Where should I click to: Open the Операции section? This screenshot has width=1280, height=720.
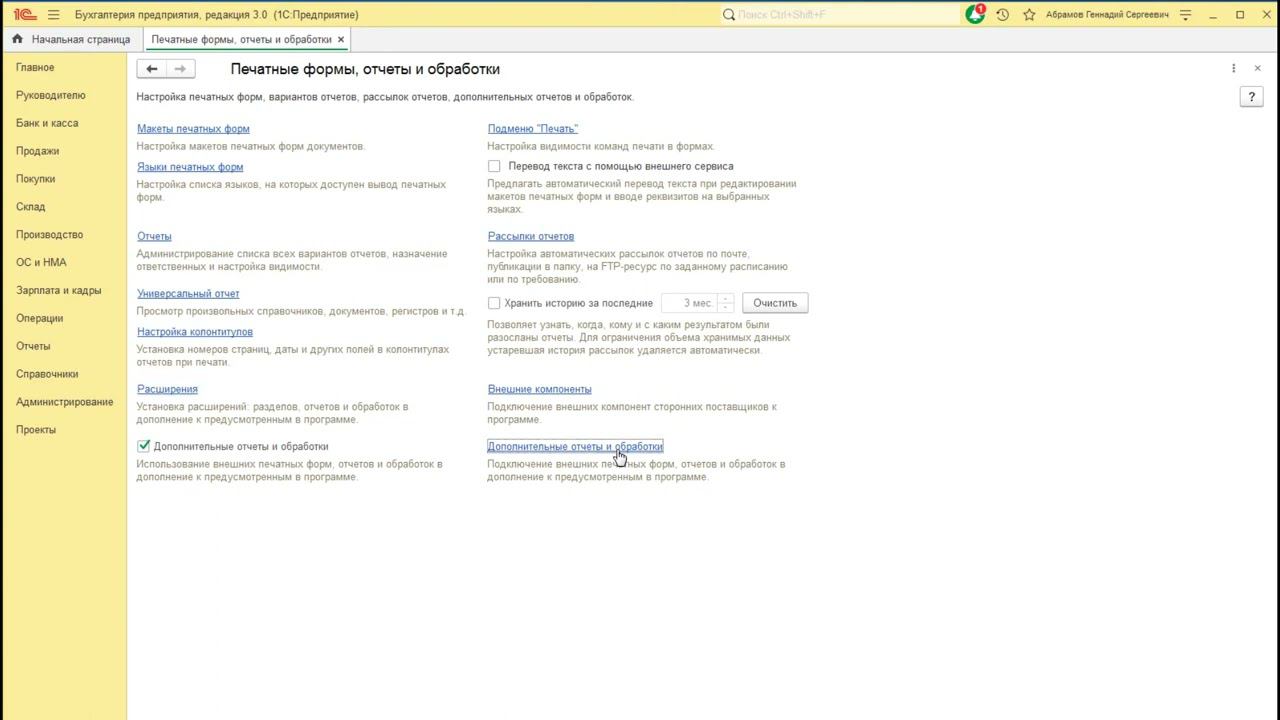[39, 318]
